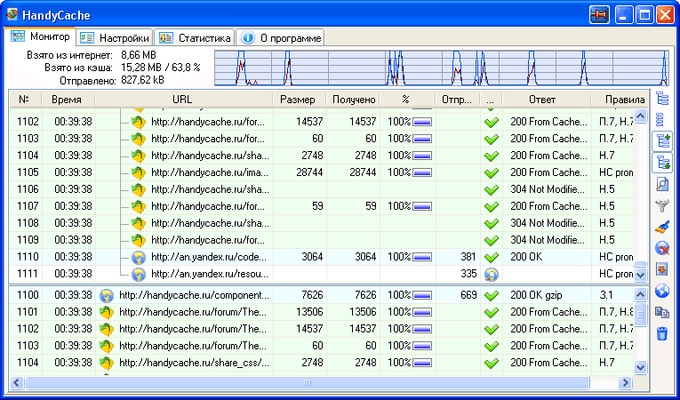Click the green check of lower row 1100
680x400 pixels.
[x=491, y=296]
